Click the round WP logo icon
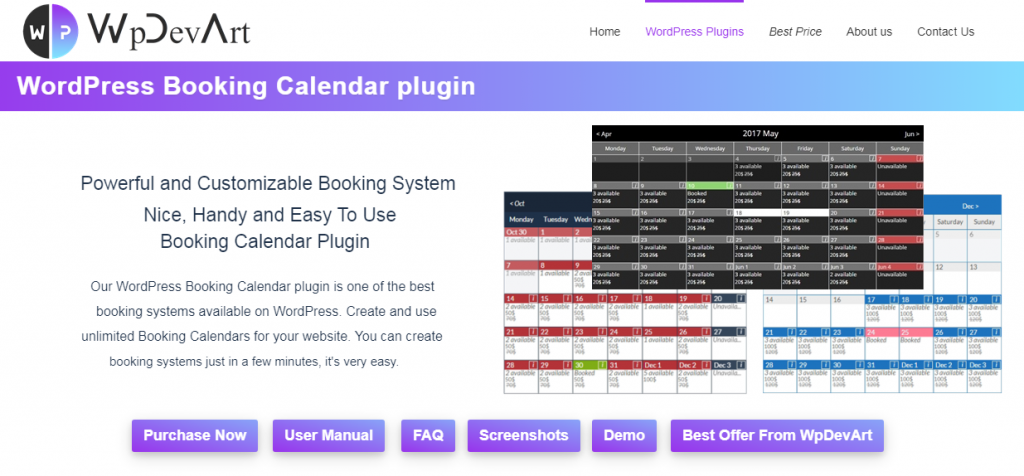This screenshot has width=1024, height=476. [x=50, y=31]
